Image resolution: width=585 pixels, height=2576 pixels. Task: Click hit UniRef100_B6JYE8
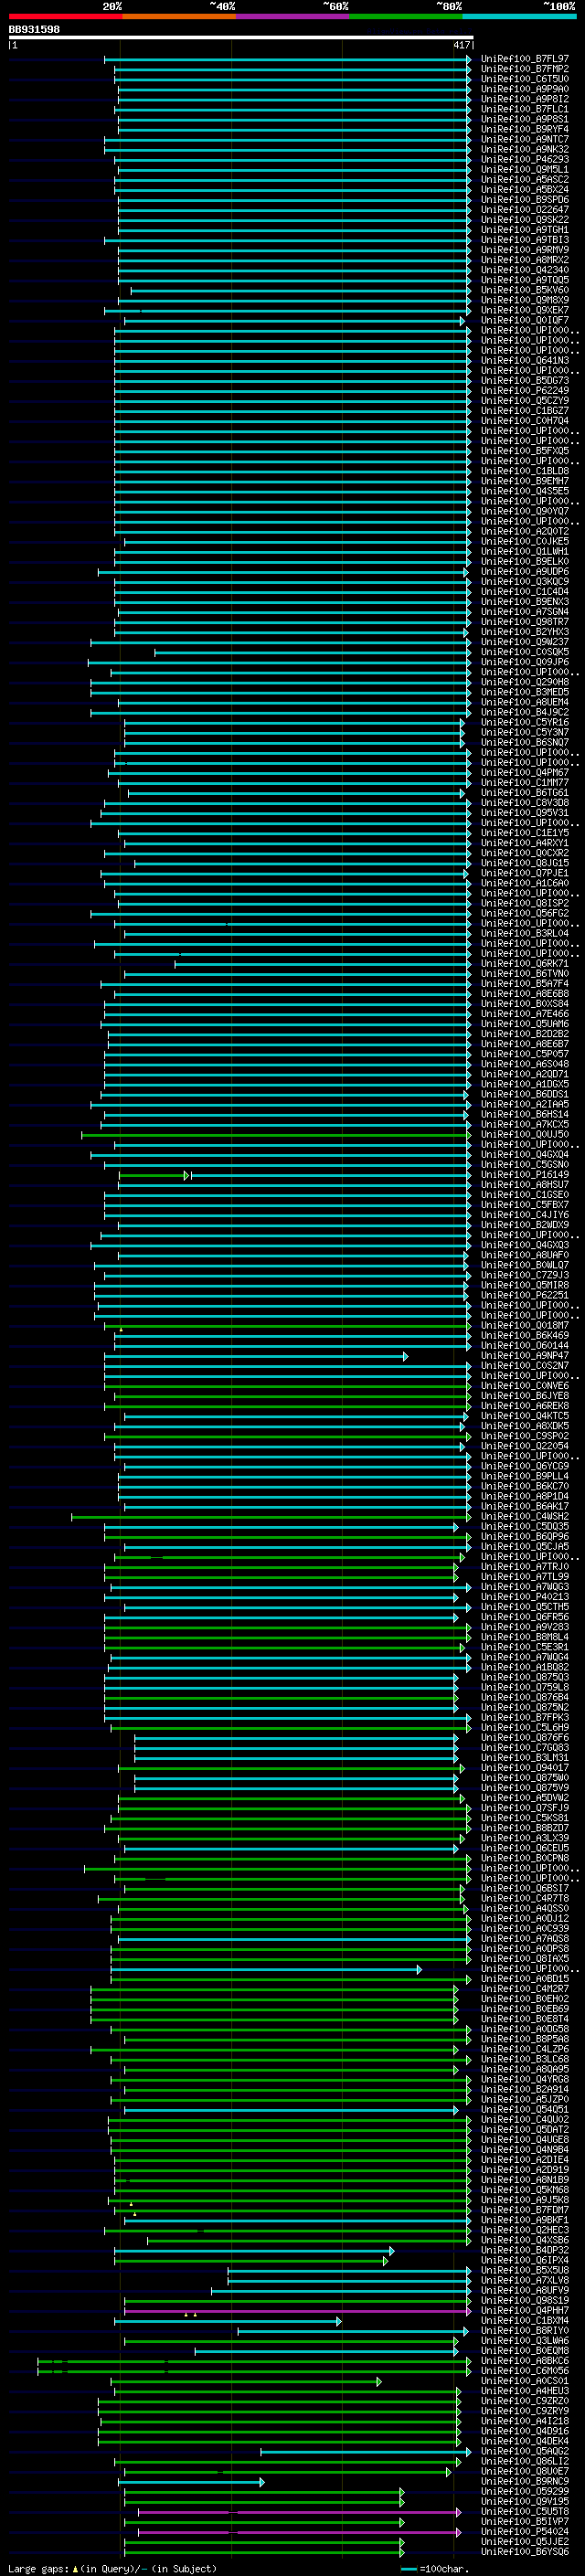[x=524, y=1395]
